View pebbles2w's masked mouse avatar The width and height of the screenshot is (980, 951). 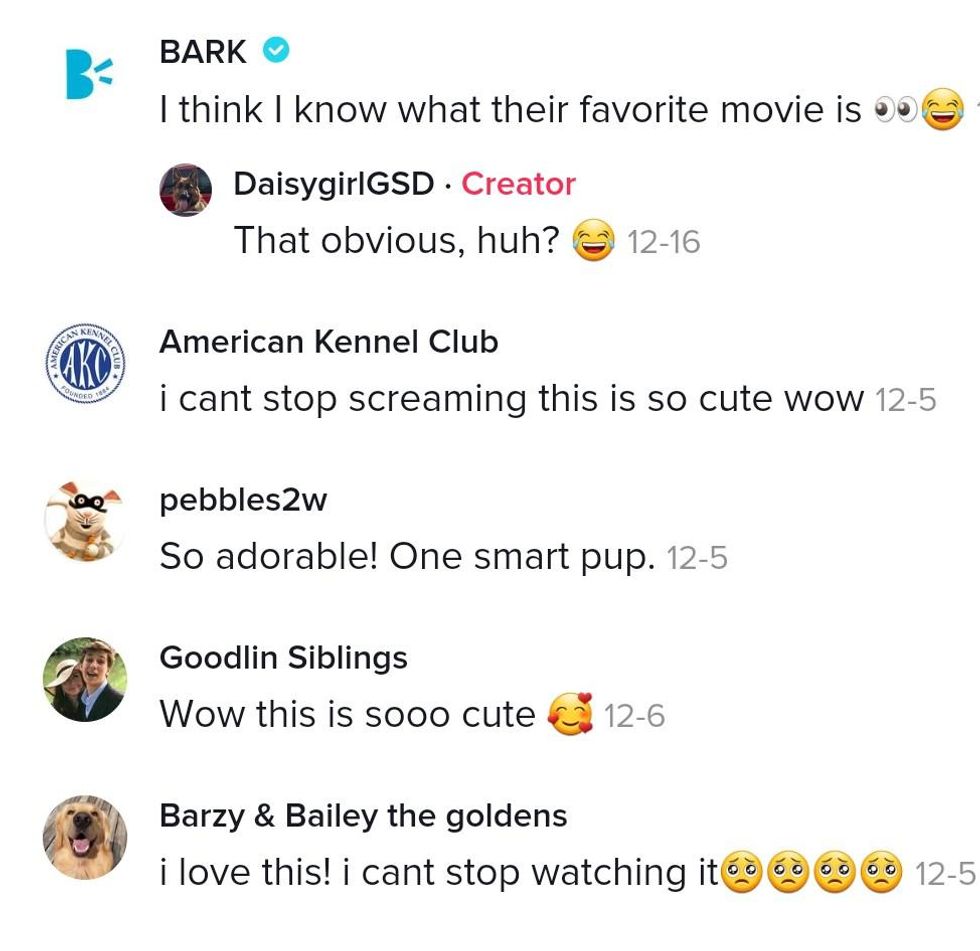pos(85,522)
